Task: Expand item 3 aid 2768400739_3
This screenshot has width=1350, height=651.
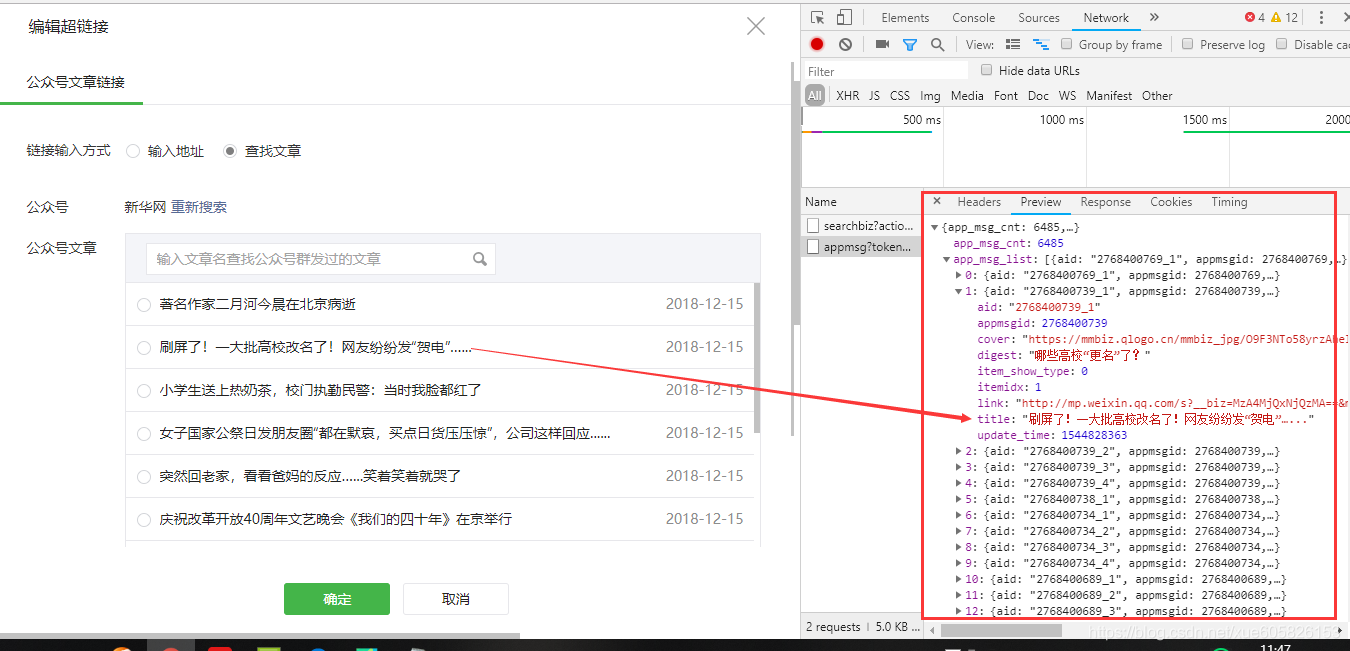Action: [x=958, y=467]
